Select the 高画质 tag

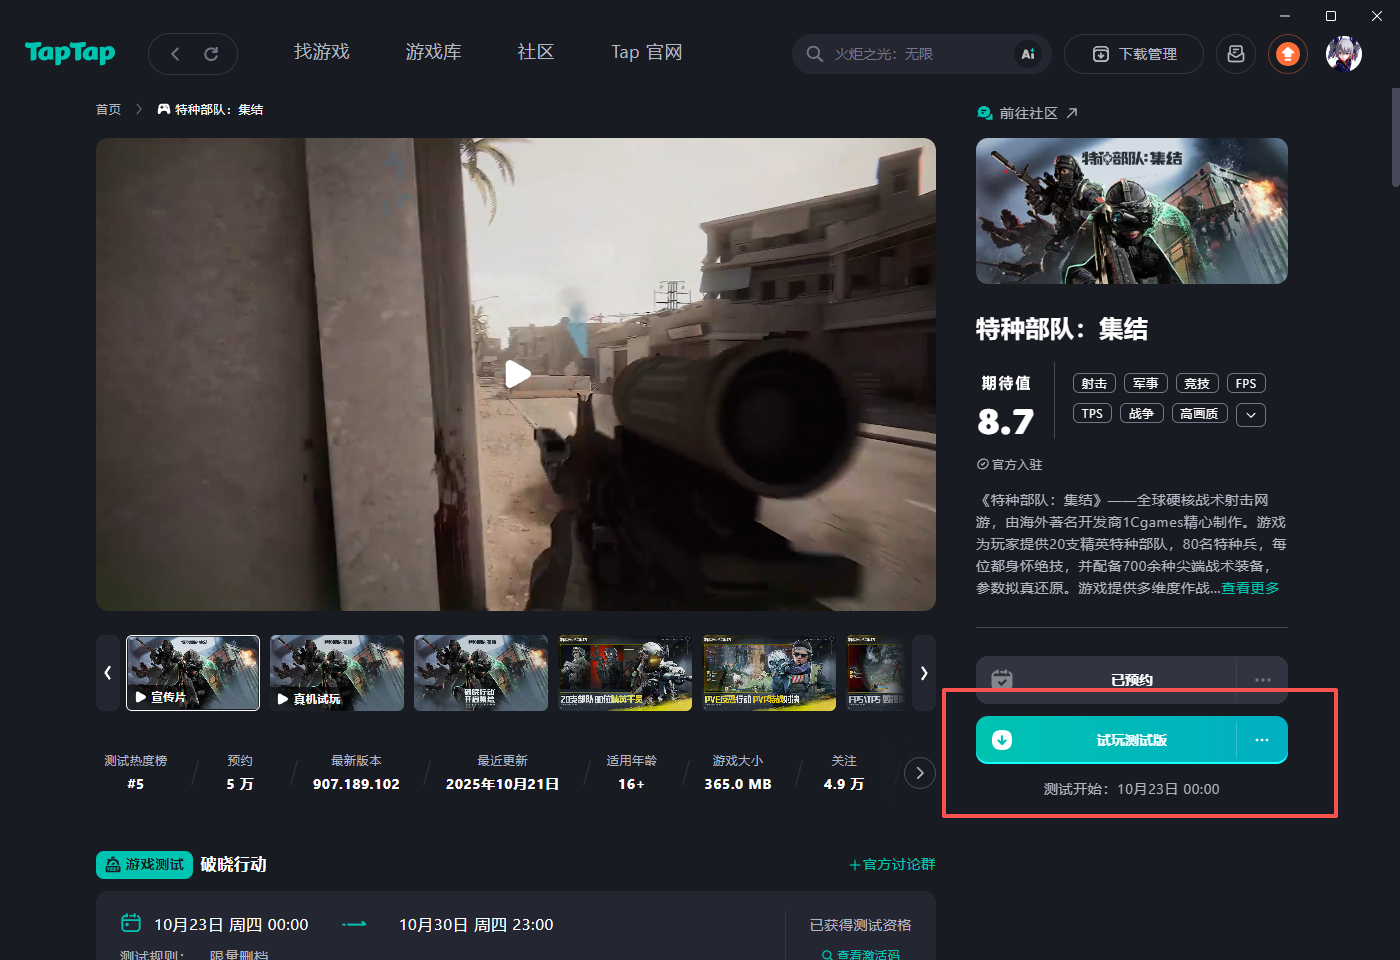[1199, 413]
